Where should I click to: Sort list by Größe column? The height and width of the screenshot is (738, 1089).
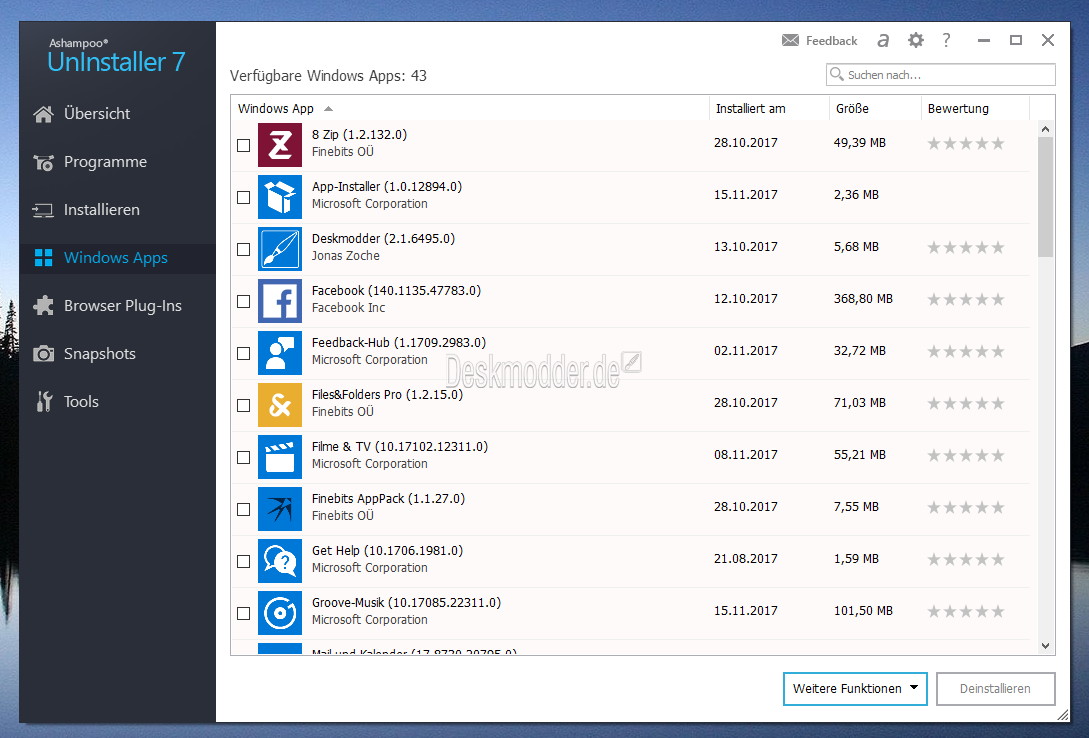tap(875, 108)
